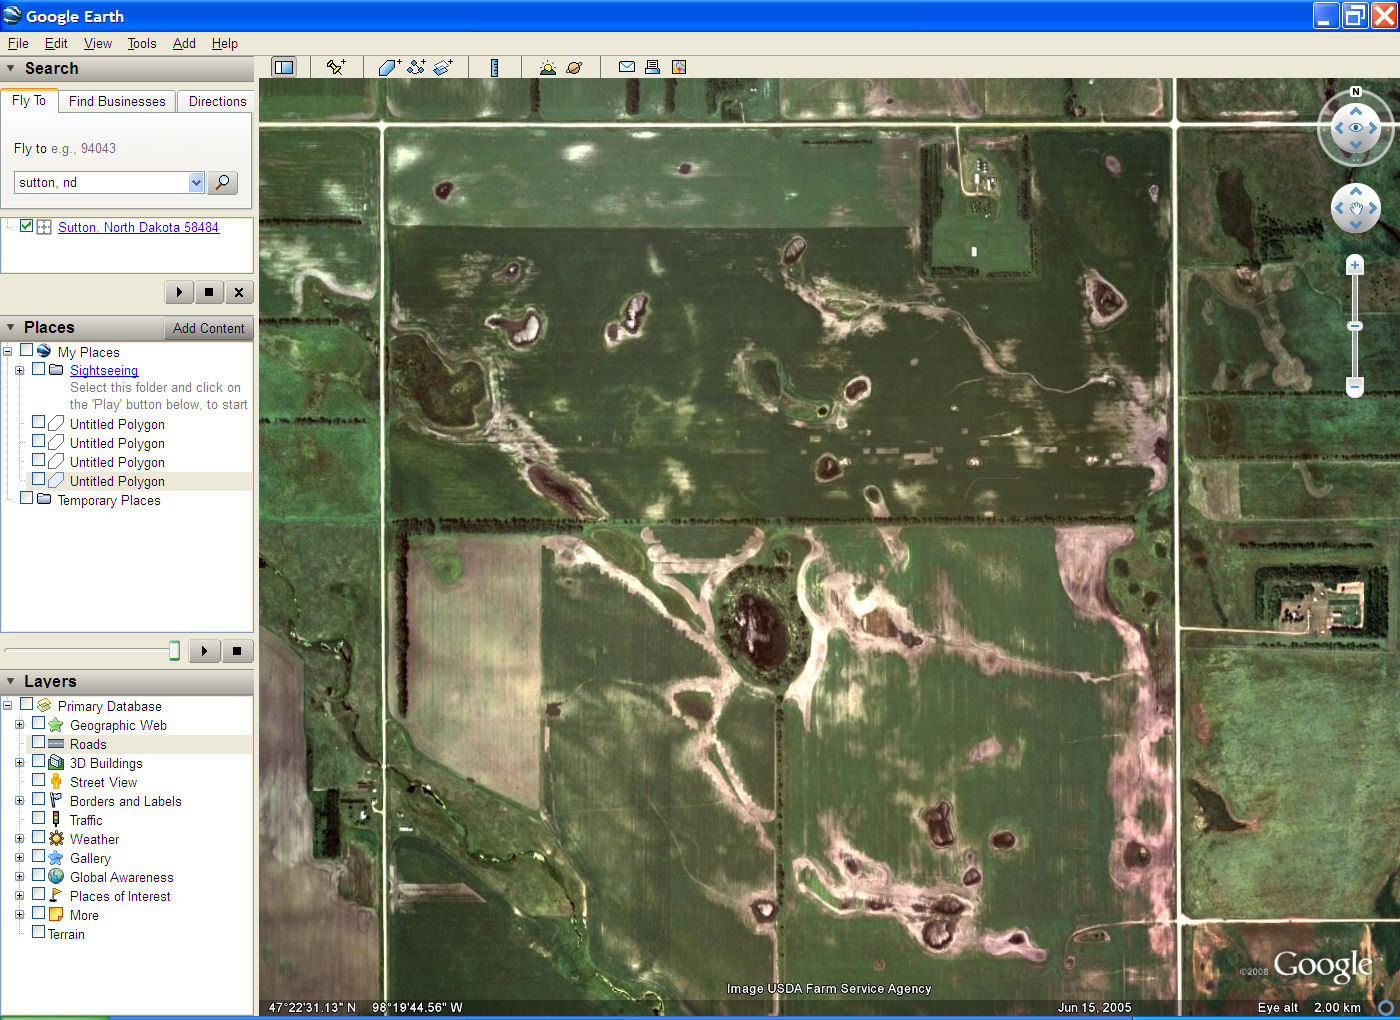The height and width of the screenshot is (1020, 1400).
Task: Open View in Google Maps icon
Action: tap(679, 67)
